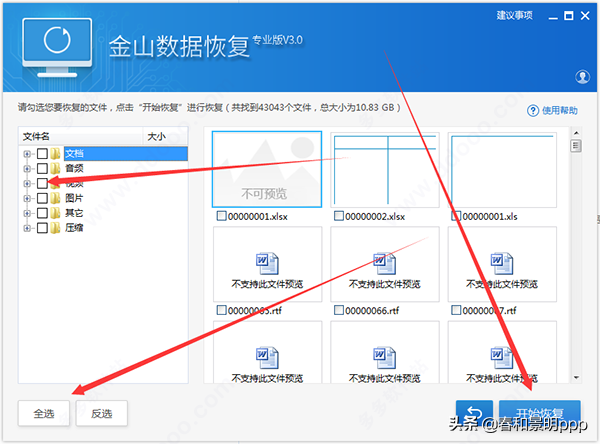Screen dimensions: 600x444
Task: Click the vertical scrollbar thumb
Action: point(576,146)
